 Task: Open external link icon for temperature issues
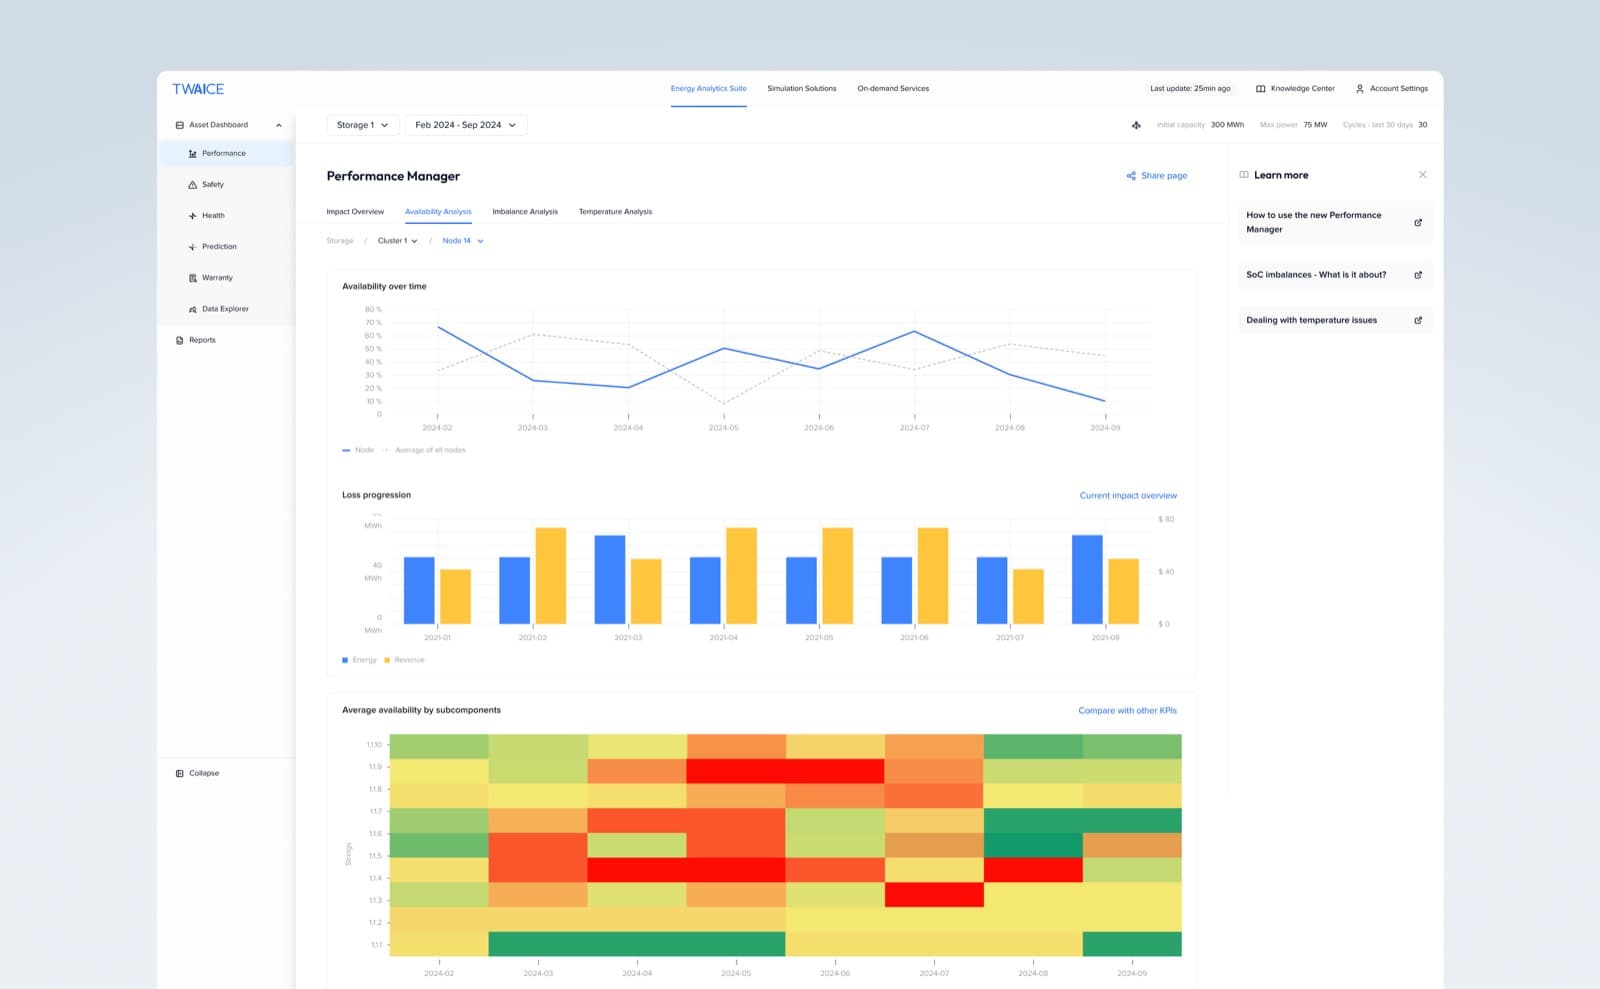(x=1418, y=320)
